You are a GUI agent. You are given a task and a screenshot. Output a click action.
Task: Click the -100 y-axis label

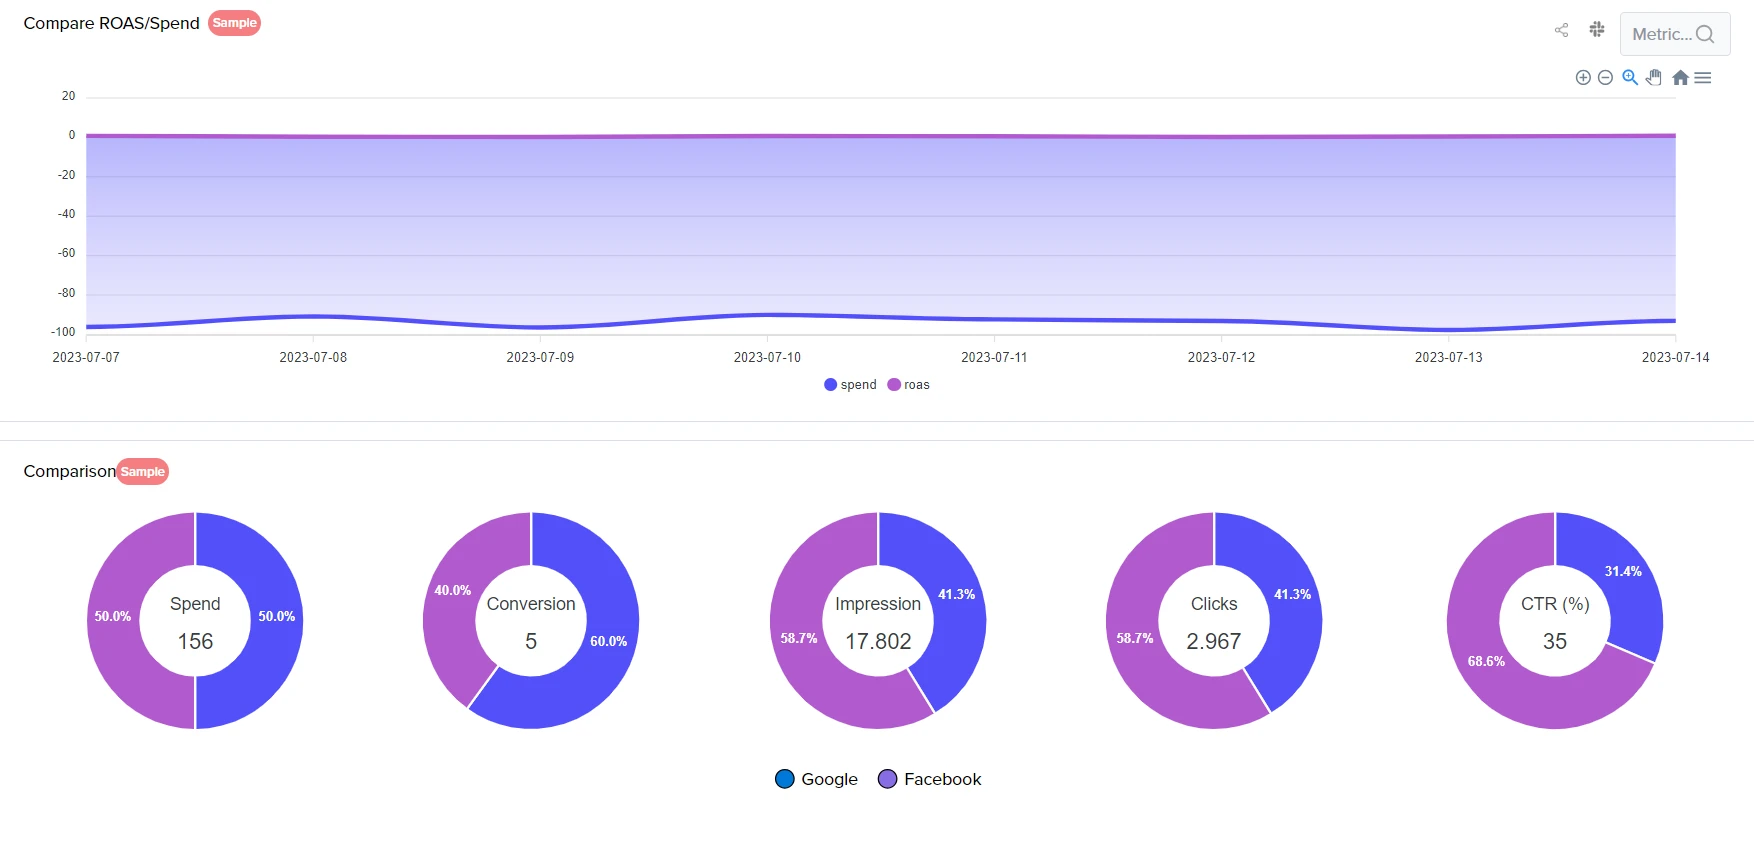coord(63,332)
